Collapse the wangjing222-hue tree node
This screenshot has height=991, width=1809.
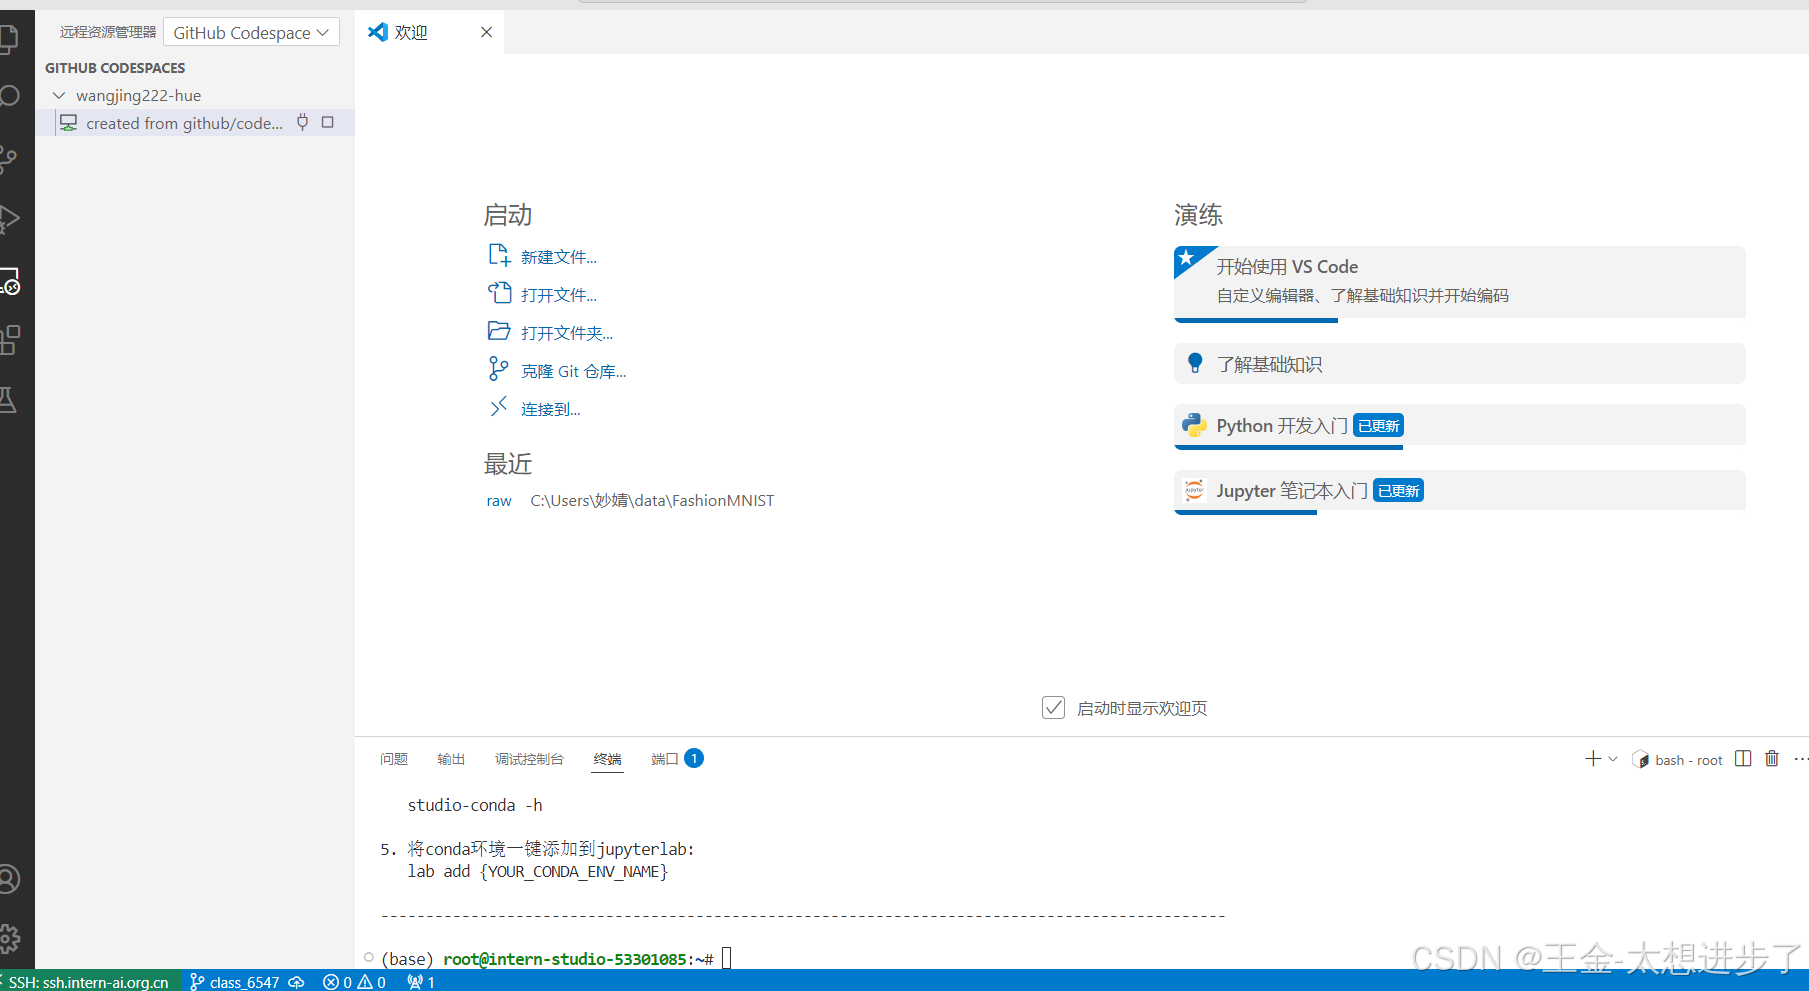(x=59, y=95)
